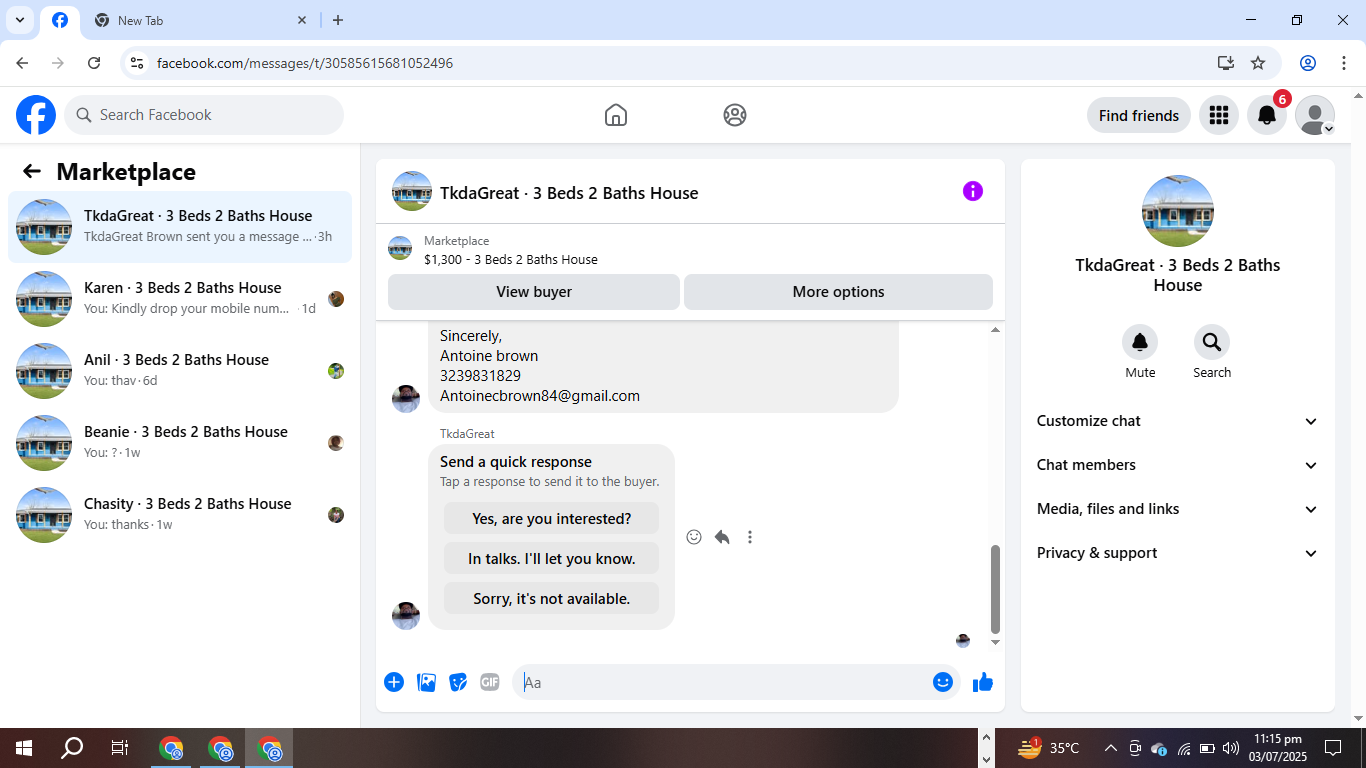This screenshot has height=768, width=1366.
Task: Click the Find friends button
Action: point(1139,115)
